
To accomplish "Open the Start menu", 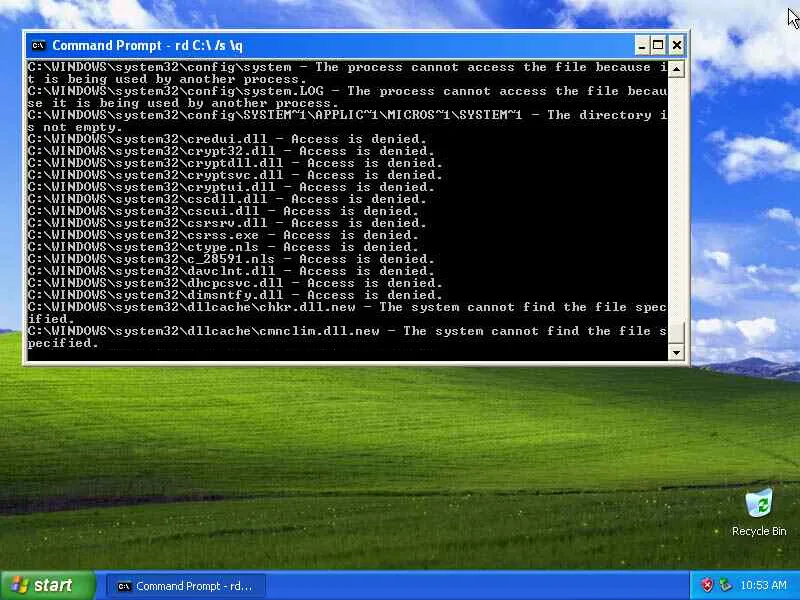I will (x=47, y=585).
